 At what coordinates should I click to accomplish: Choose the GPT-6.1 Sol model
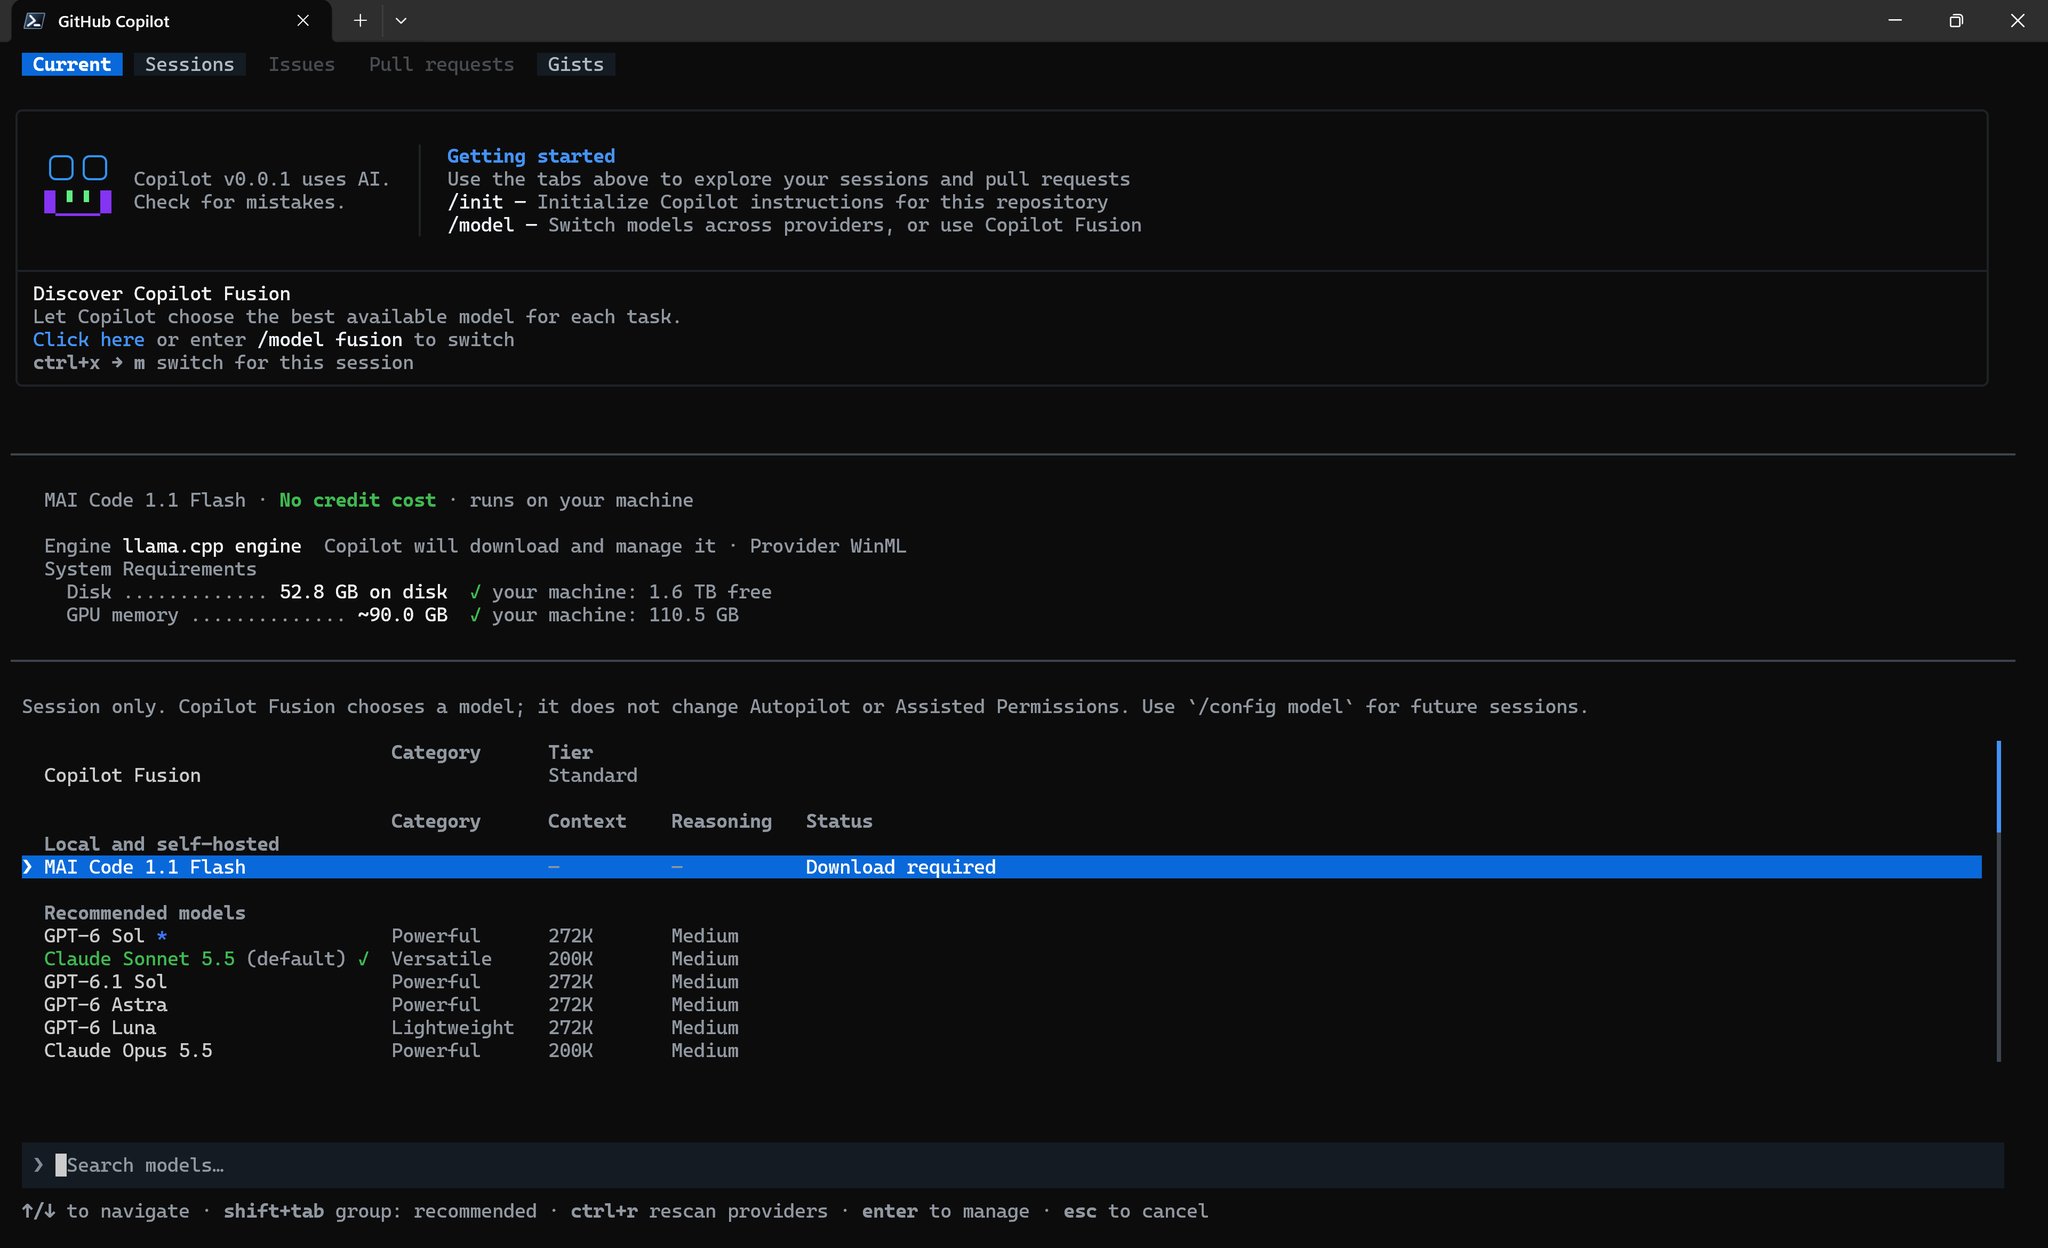1002,982
